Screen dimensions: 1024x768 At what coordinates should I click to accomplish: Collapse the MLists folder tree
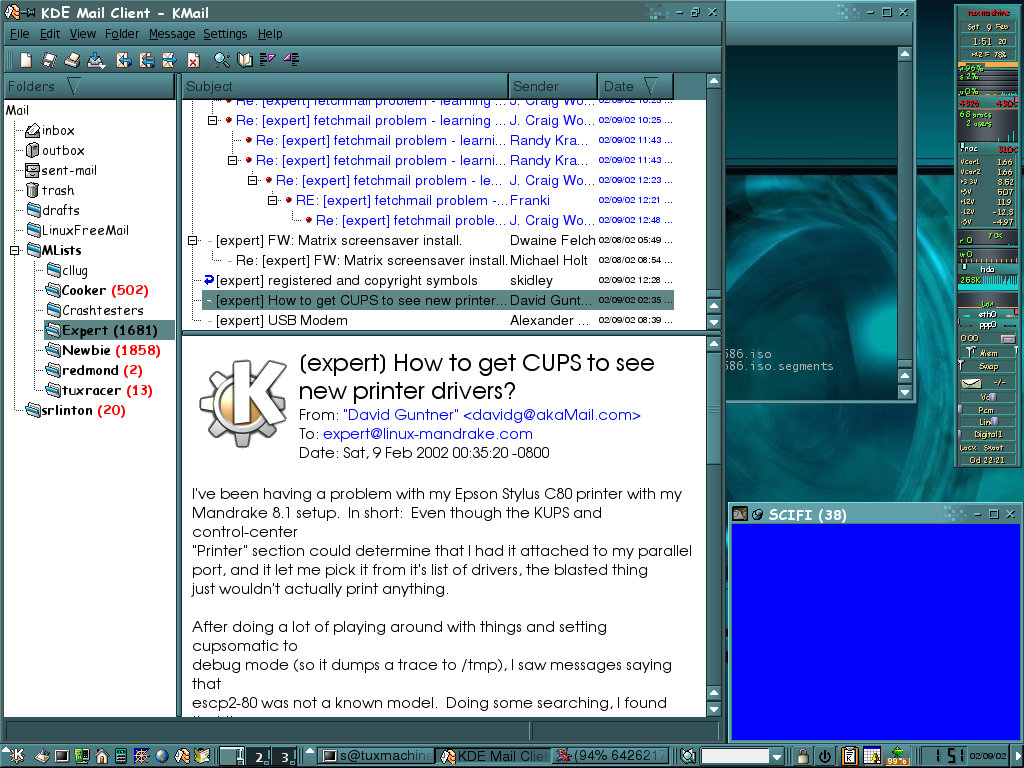click(x=15, y=251)
